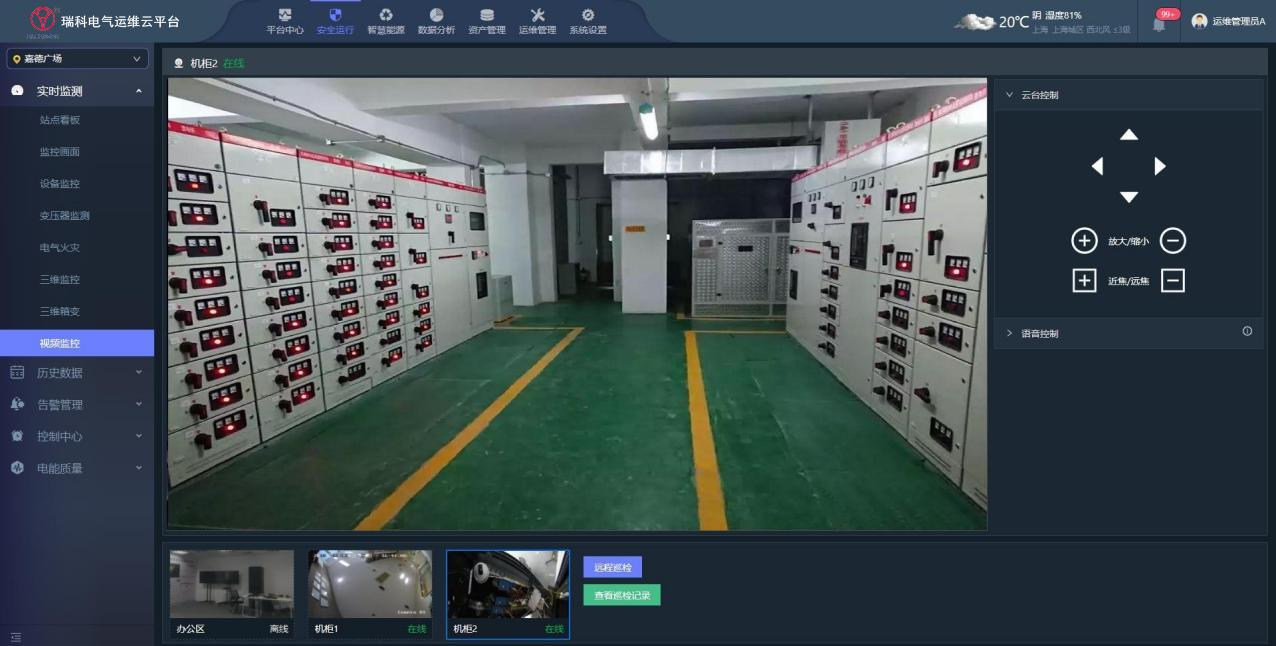Expand the 历史数据 sidebar group
This screenshot has height=646, width=1276.
tap(76, 373)
